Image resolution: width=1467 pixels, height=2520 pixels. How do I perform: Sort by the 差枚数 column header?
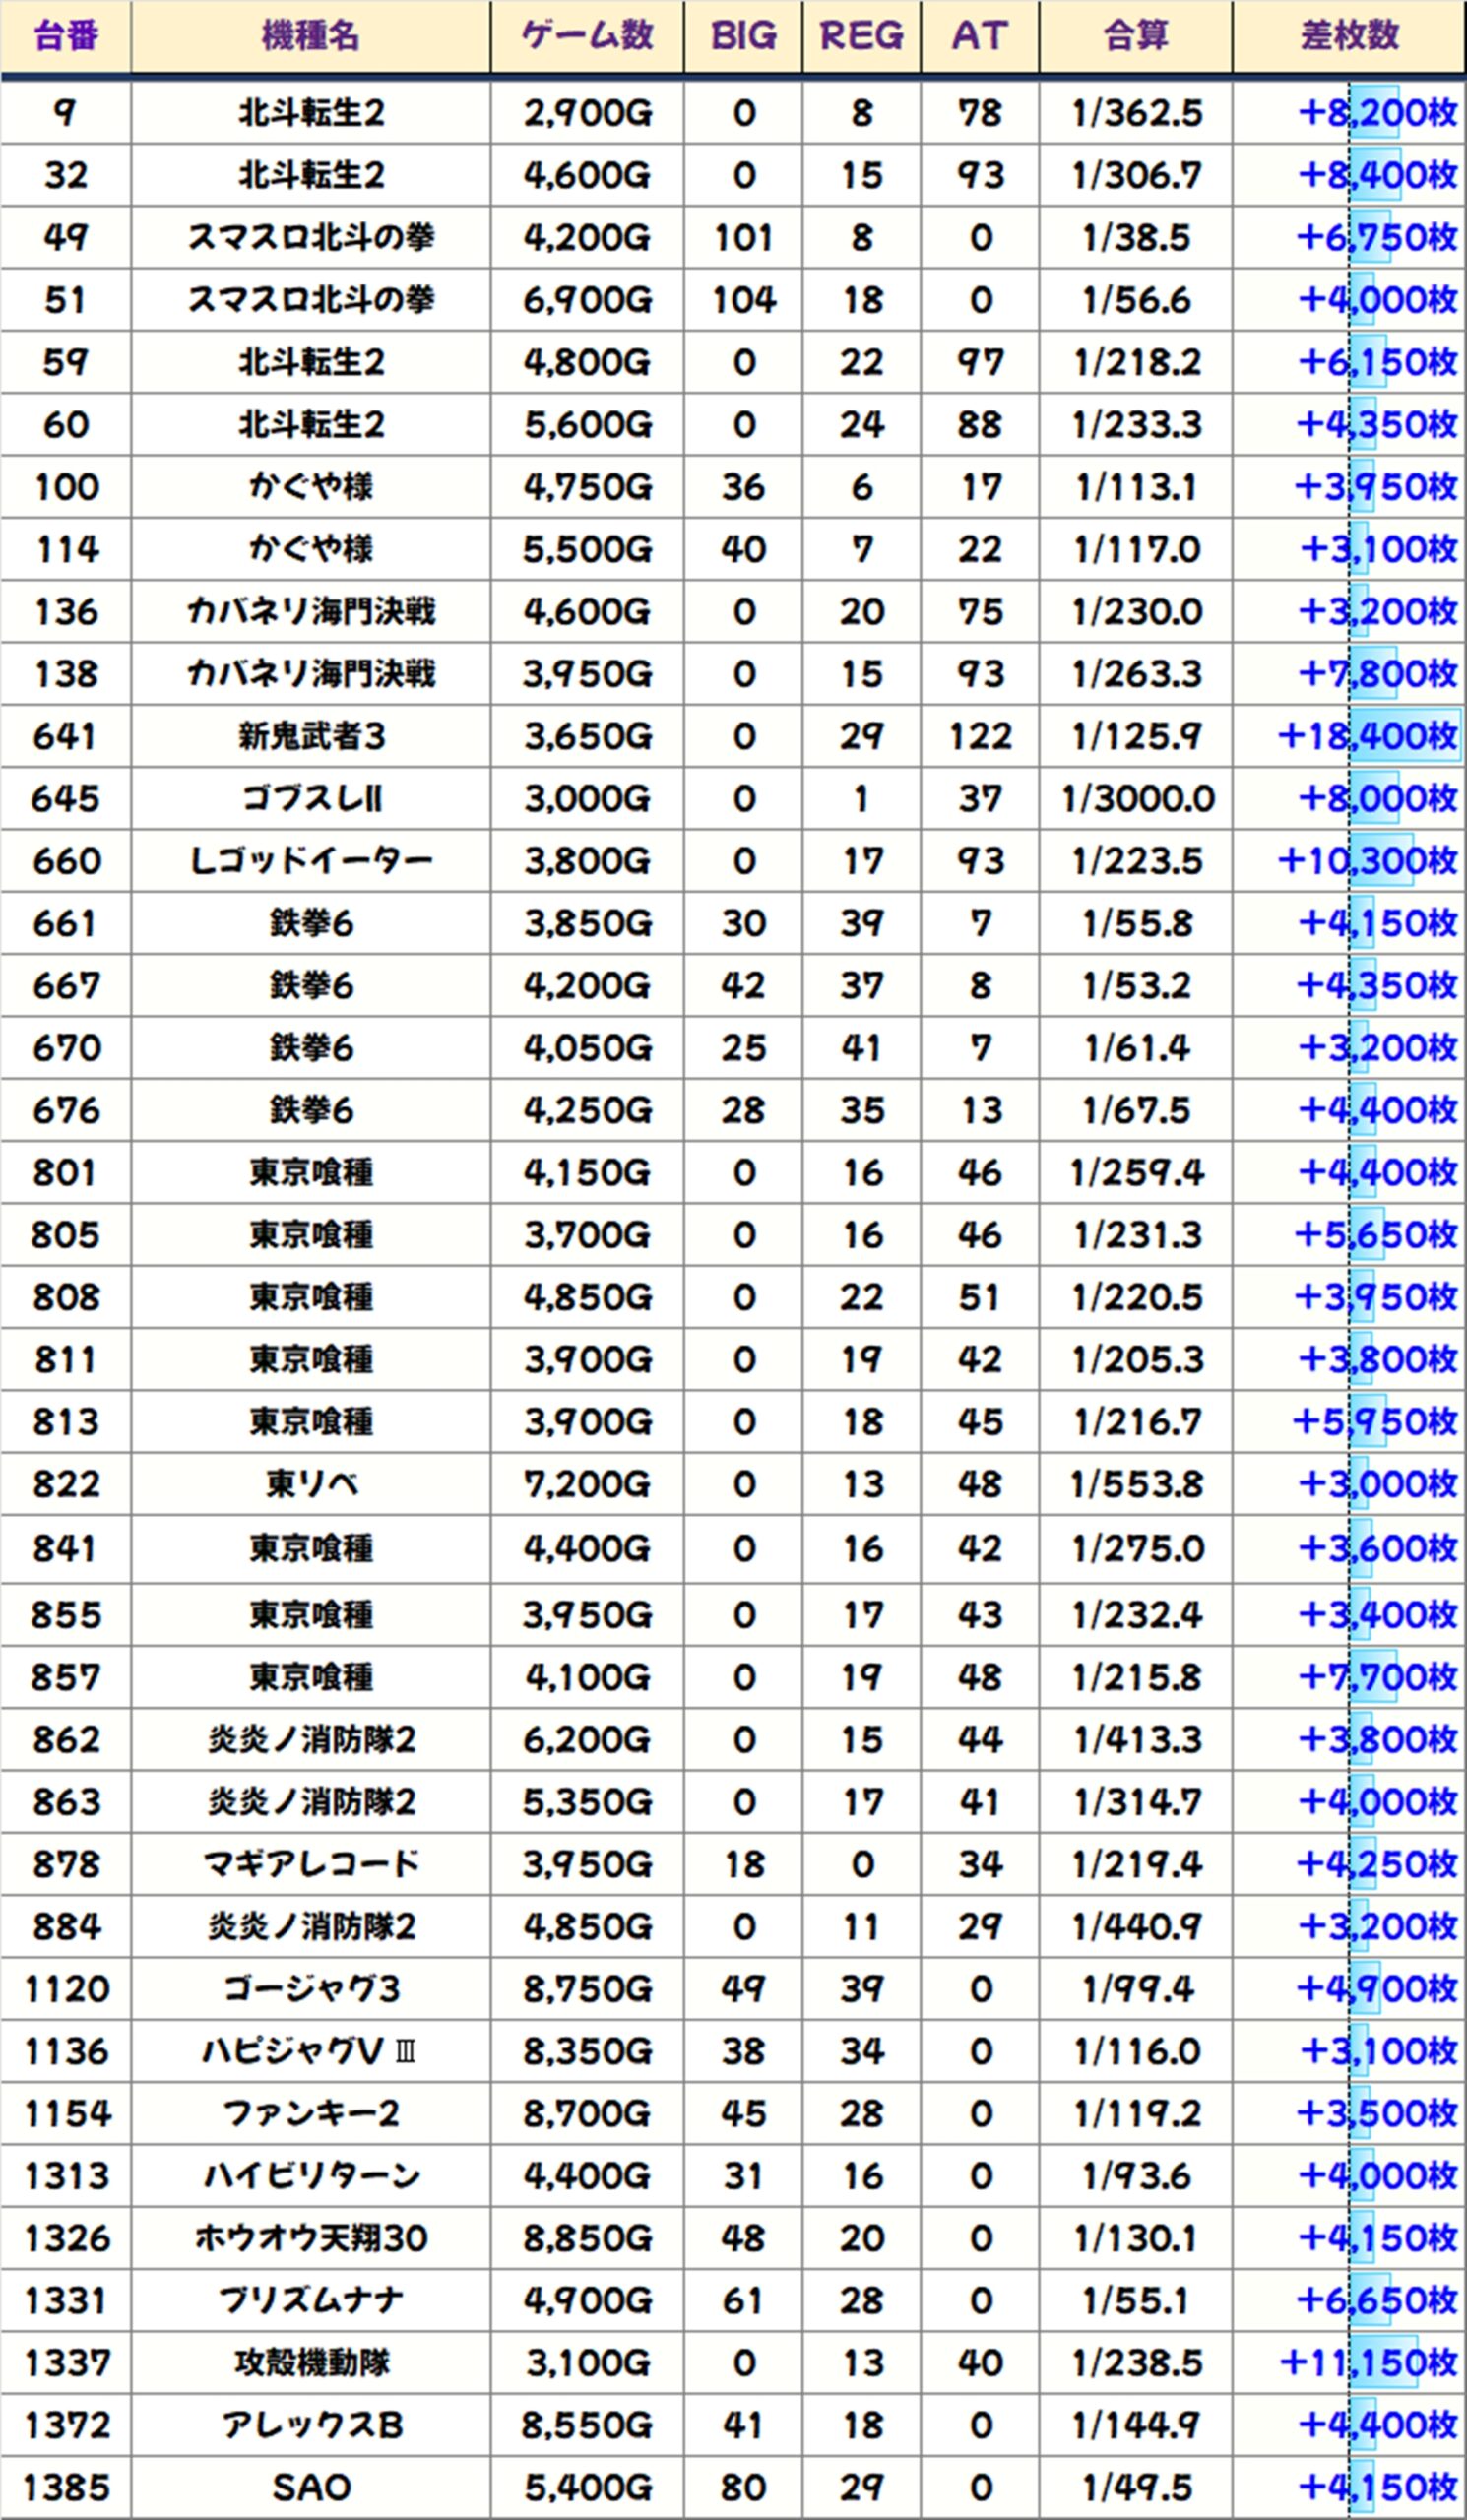click(x=1348, y=36)
